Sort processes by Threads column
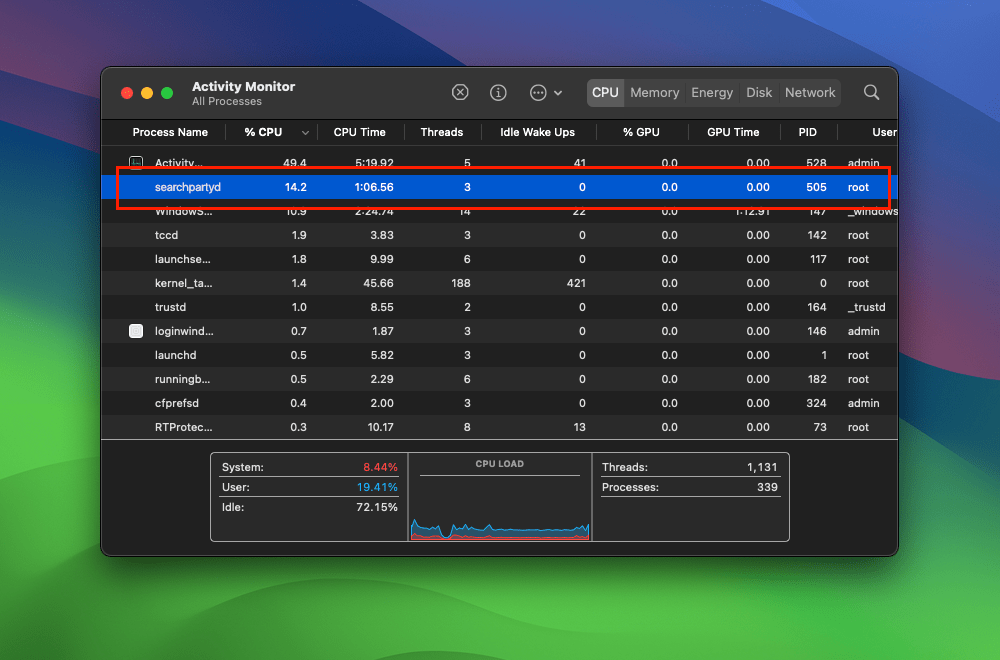1000x660 pixels. coord(441,132)
